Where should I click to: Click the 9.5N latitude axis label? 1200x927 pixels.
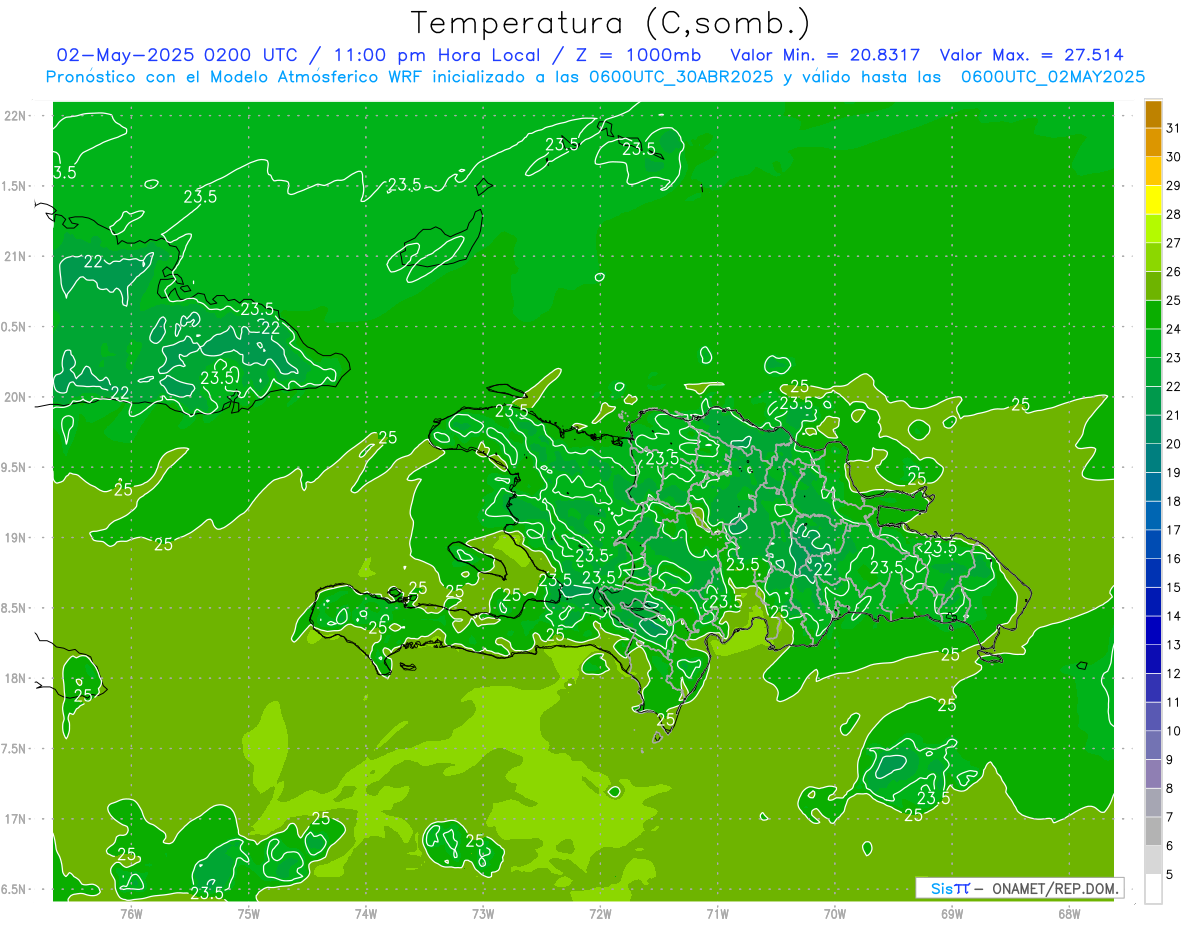(14, 467)
